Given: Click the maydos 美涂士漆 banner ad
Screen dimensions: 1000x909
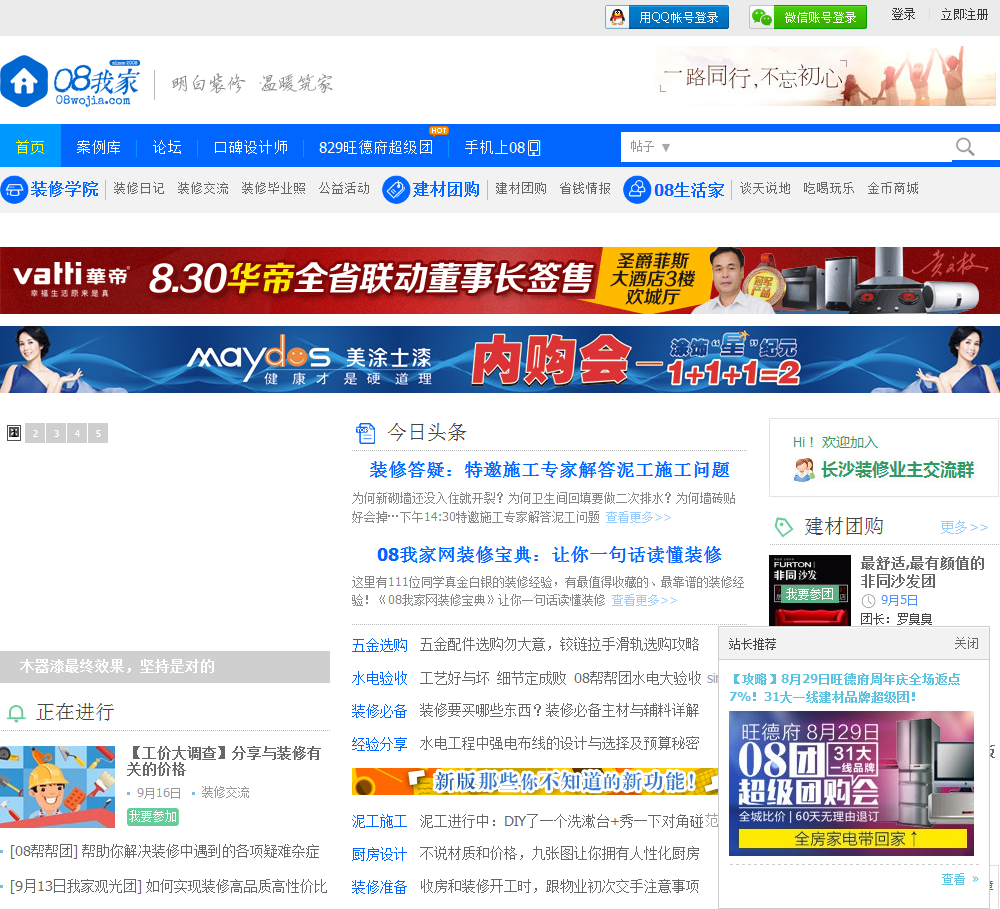Looking at the screenshot, I should (x=500, y=359).
